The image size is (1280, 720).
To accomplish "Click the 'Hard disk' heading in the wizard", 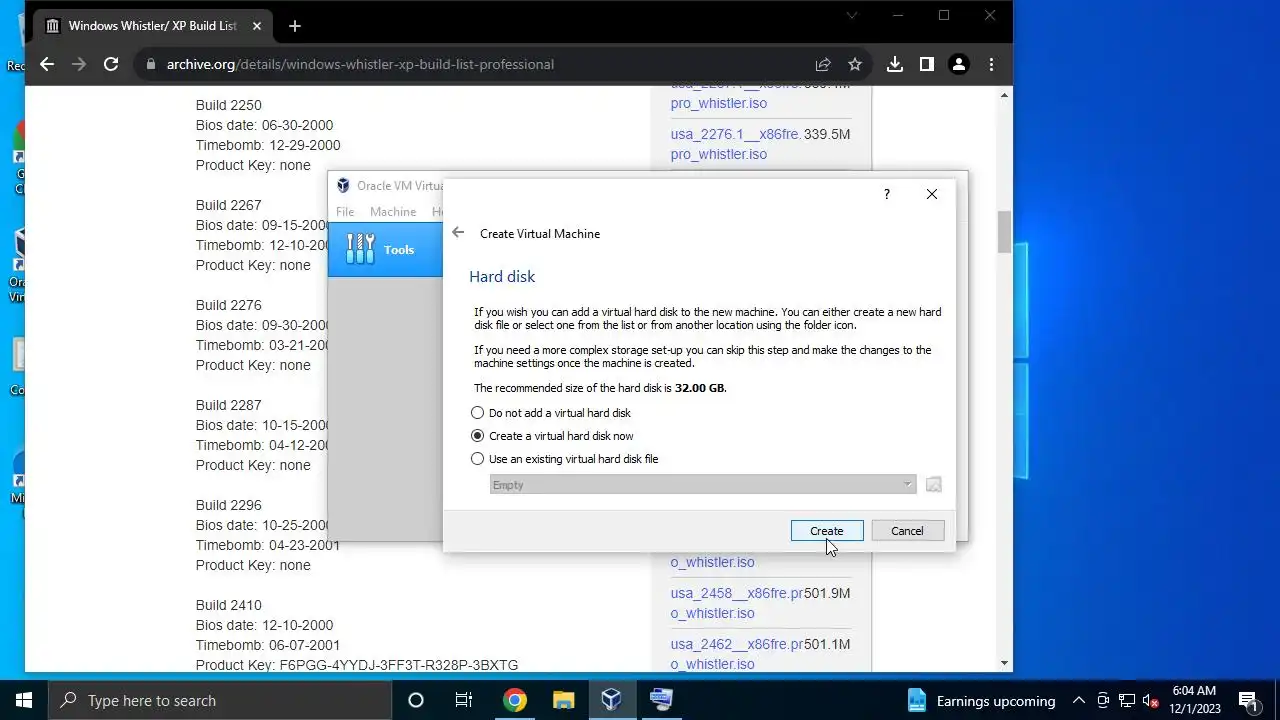I will click(502, 276).
